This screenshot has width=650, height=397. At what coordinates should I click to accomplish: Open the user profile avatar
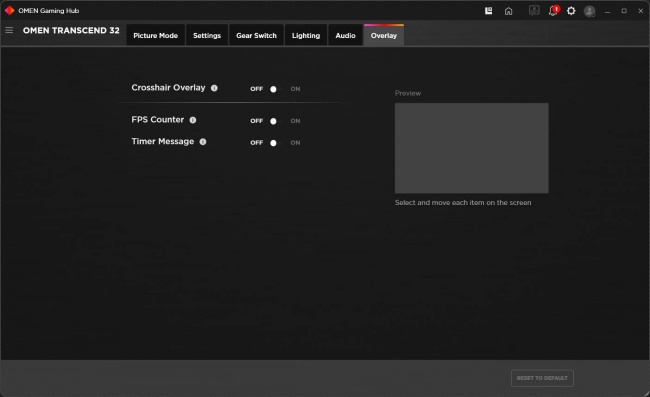click(x=589, y=11)
